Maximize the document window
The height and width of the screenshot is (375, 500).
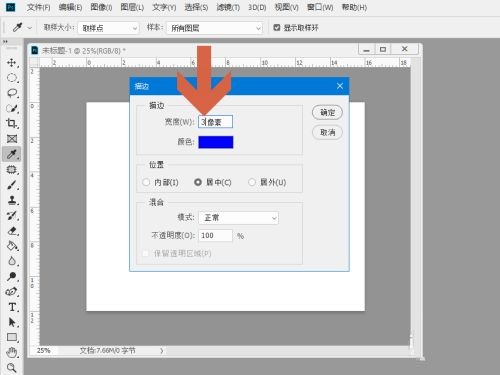[383, 49]
